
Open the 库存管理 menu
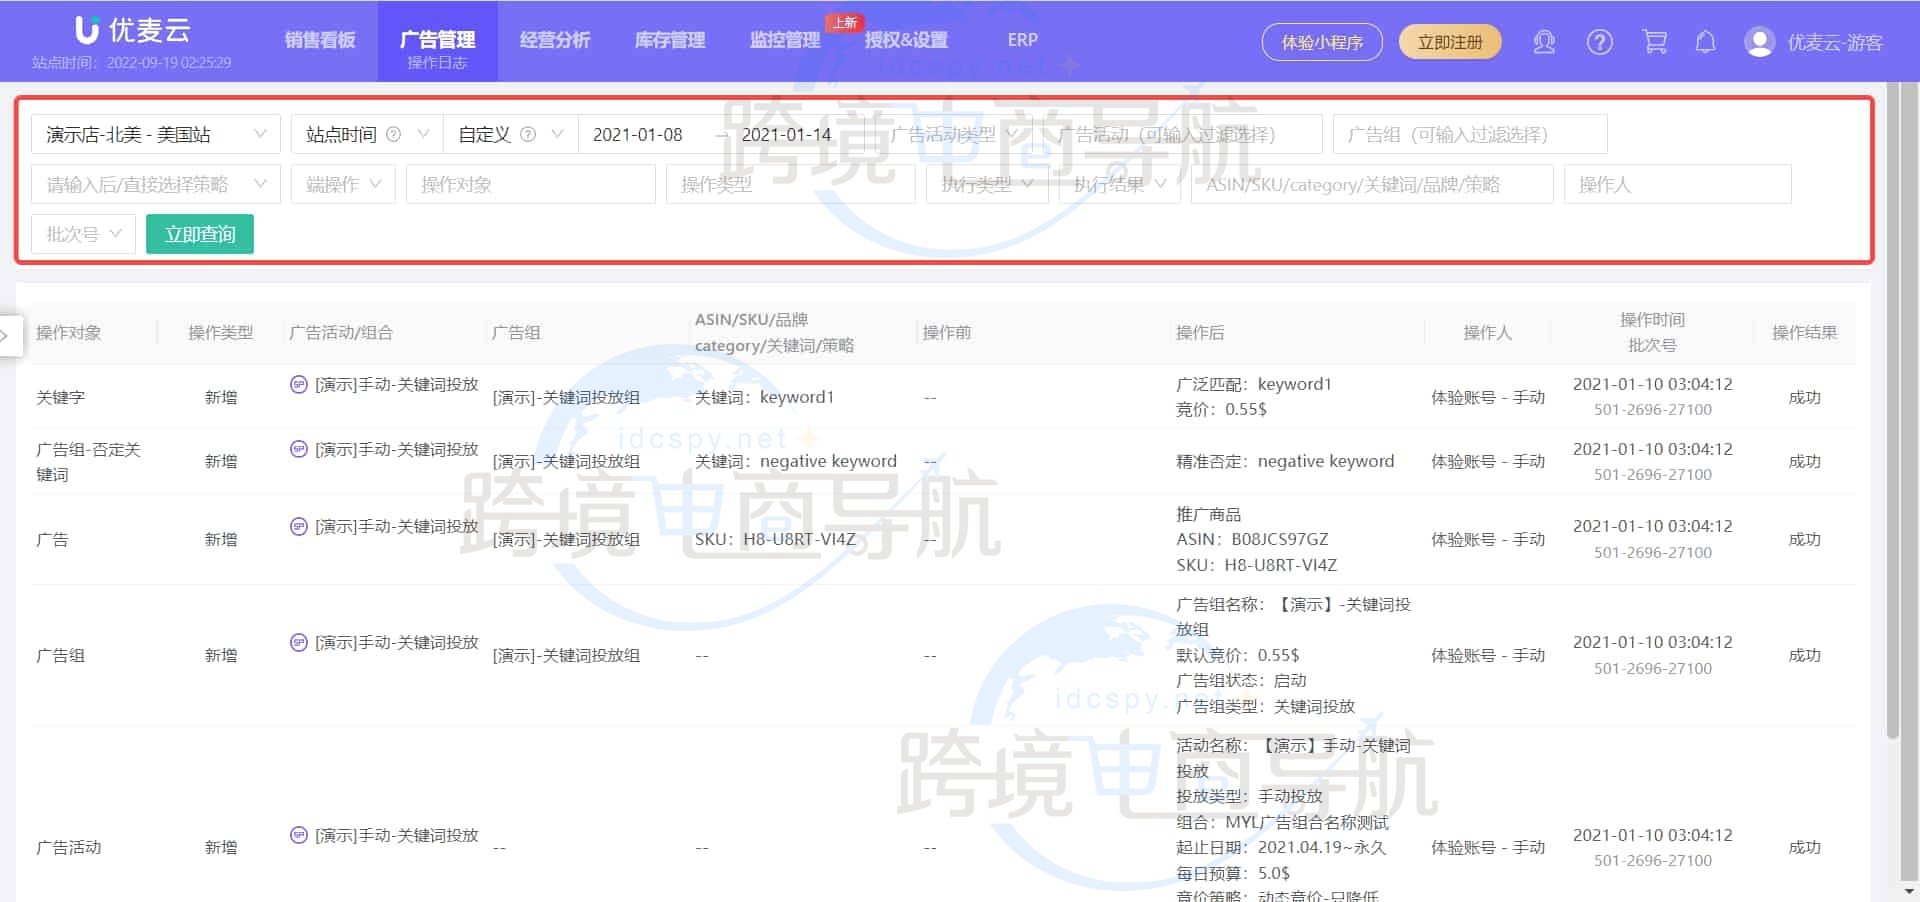click(x=670, y=40)
